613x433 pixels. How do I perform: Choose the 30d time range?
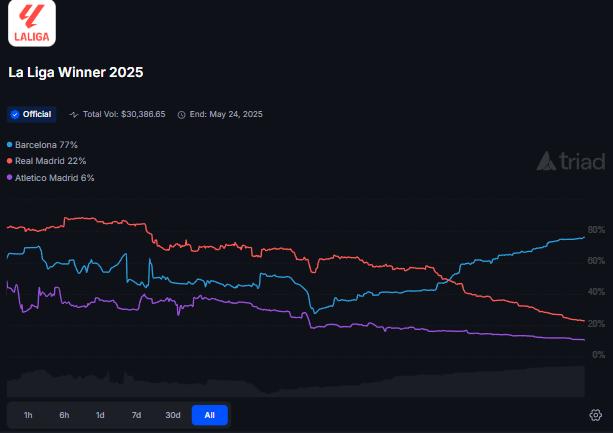click(173, 415)
